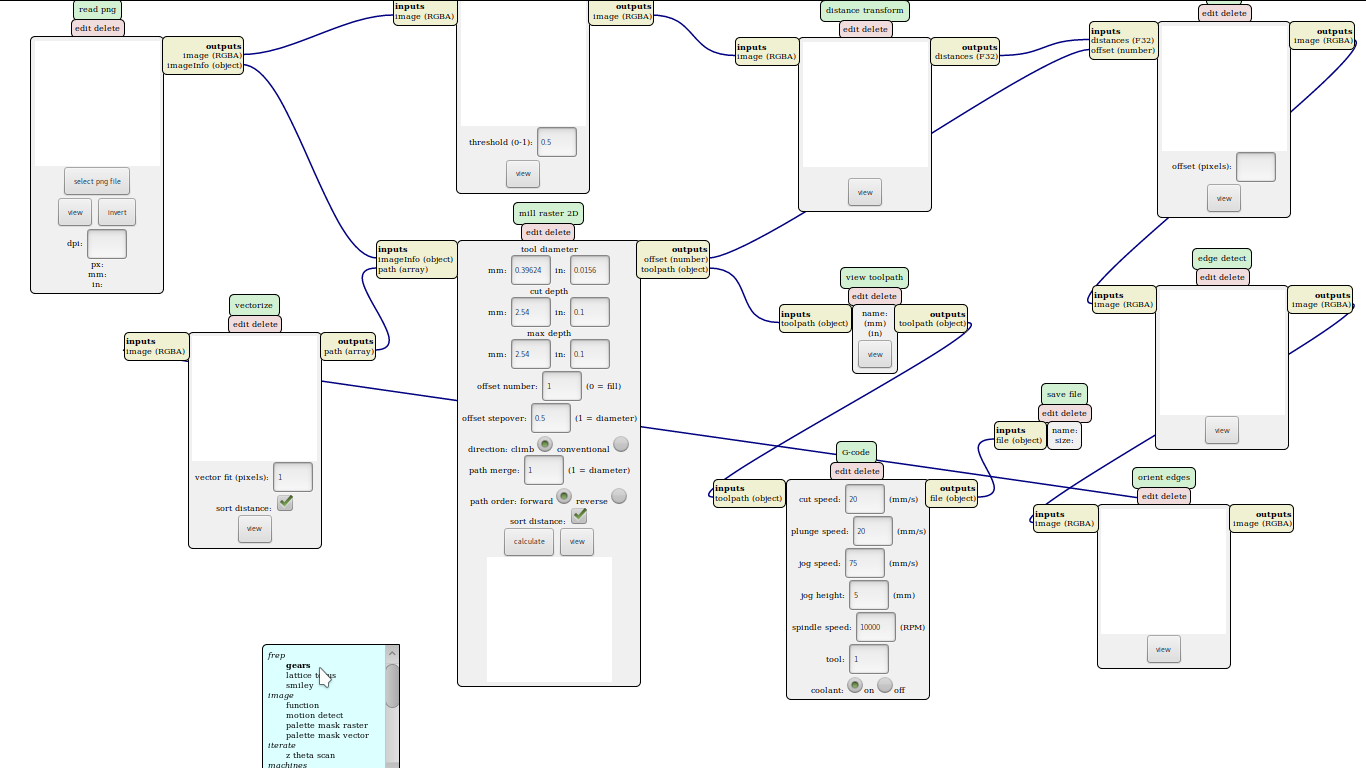Choose forward path order
Image resolution: width=1366 pixels, height=768 pixels.
point(564,496)
